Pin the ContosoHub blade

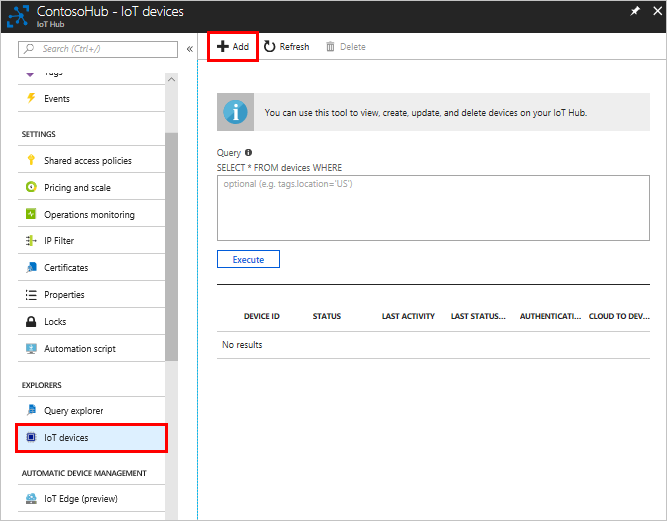635,11
